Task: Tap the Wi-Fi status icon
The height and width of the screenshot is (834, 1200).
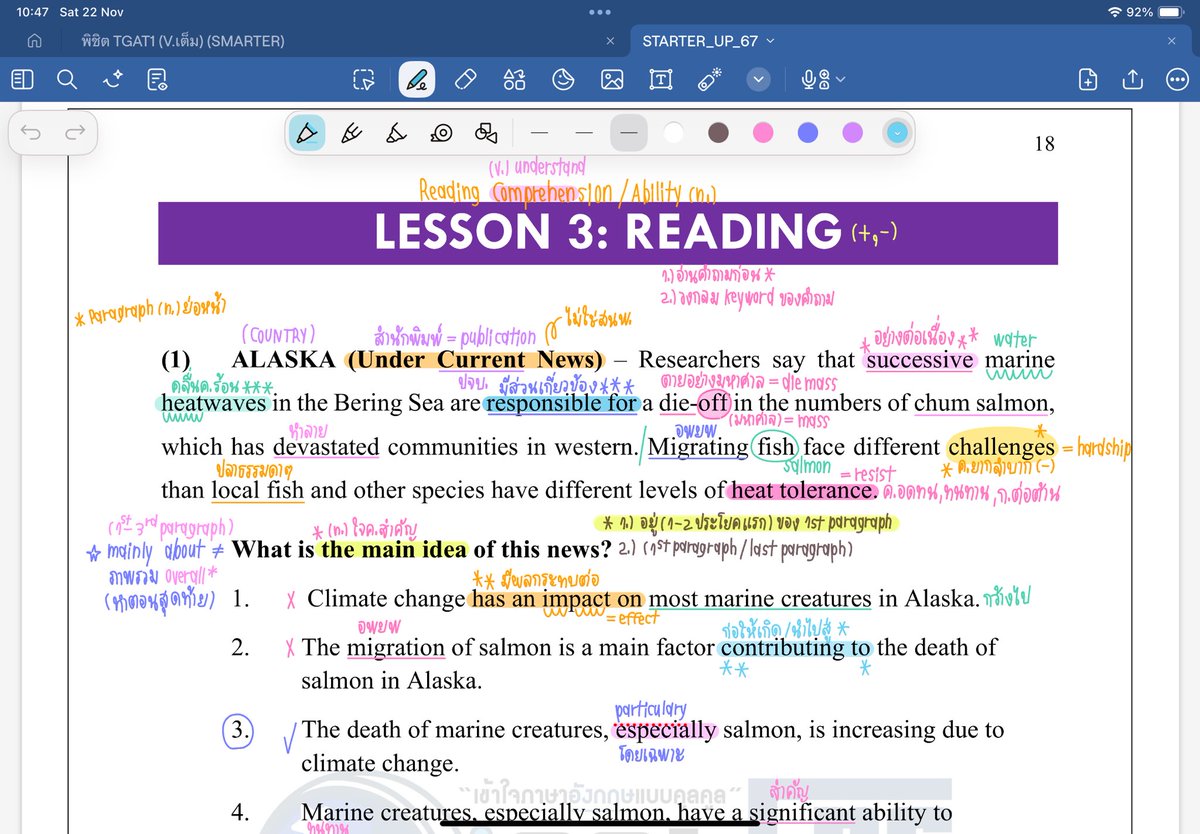Action: click(1115, 12)
